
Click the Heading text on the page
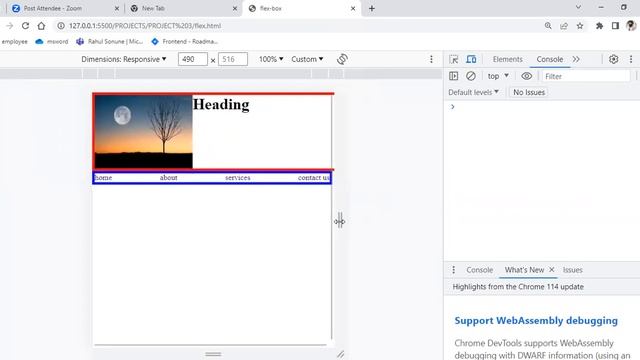point(221,104)
